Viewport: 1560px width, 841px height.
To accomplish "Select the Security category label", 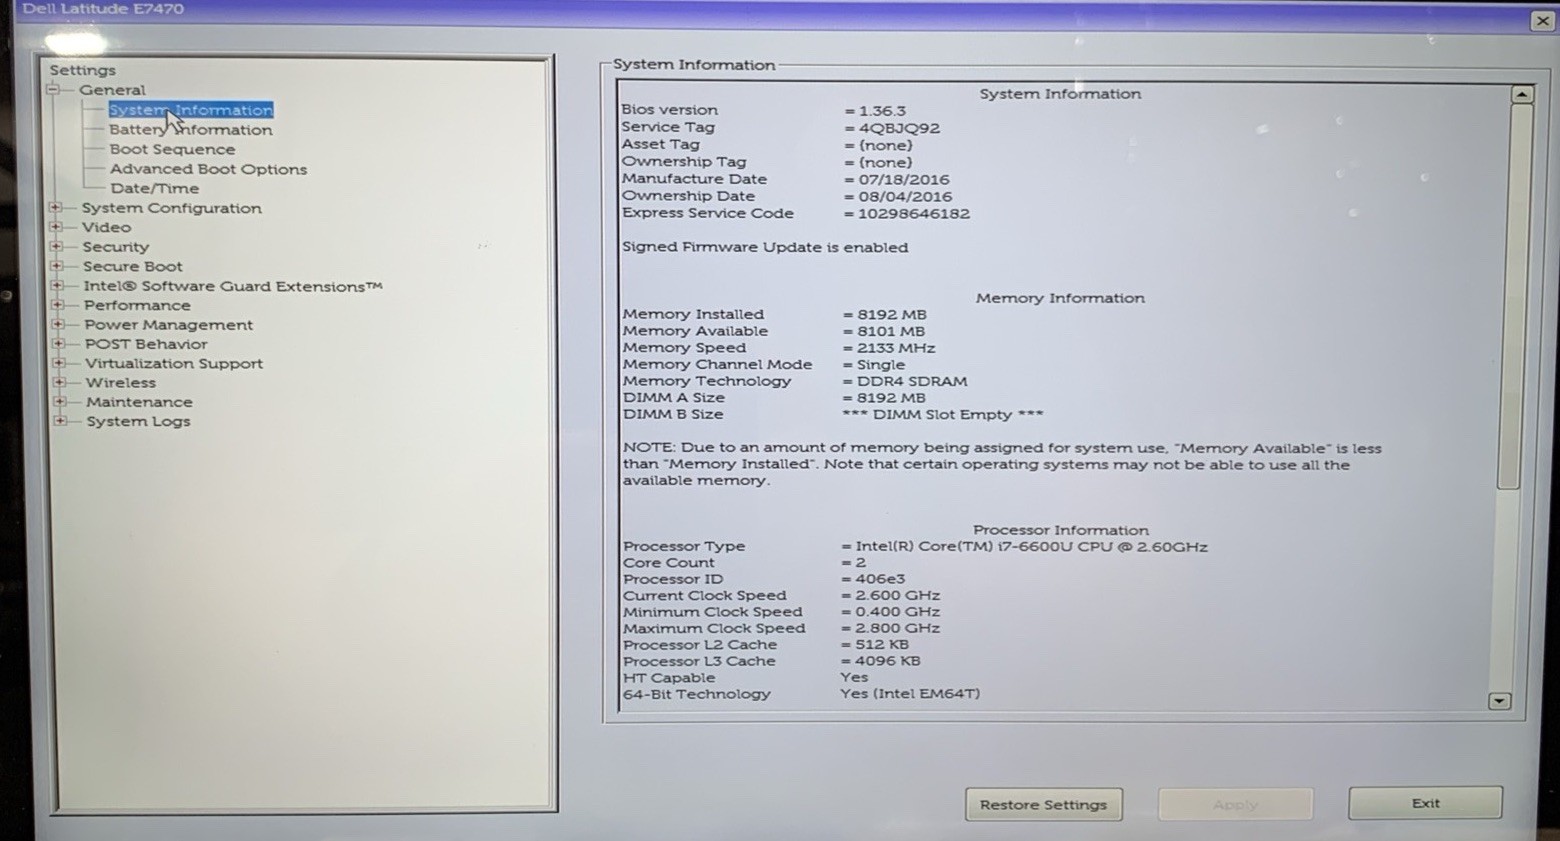I will tap(115, 247).
